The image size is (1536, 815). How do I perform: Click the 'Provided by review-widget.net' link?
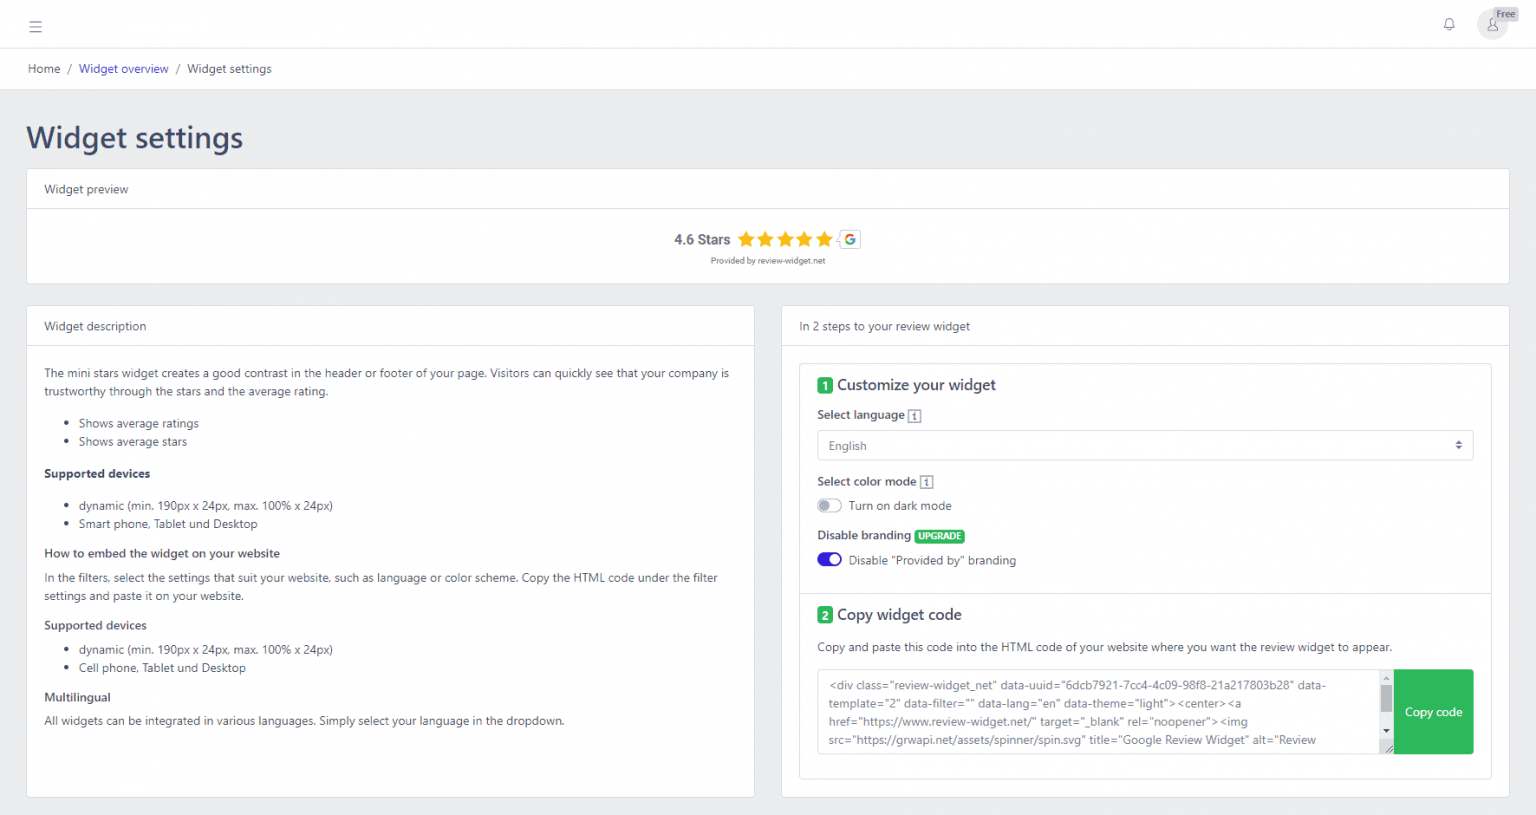tap(767, 260)
